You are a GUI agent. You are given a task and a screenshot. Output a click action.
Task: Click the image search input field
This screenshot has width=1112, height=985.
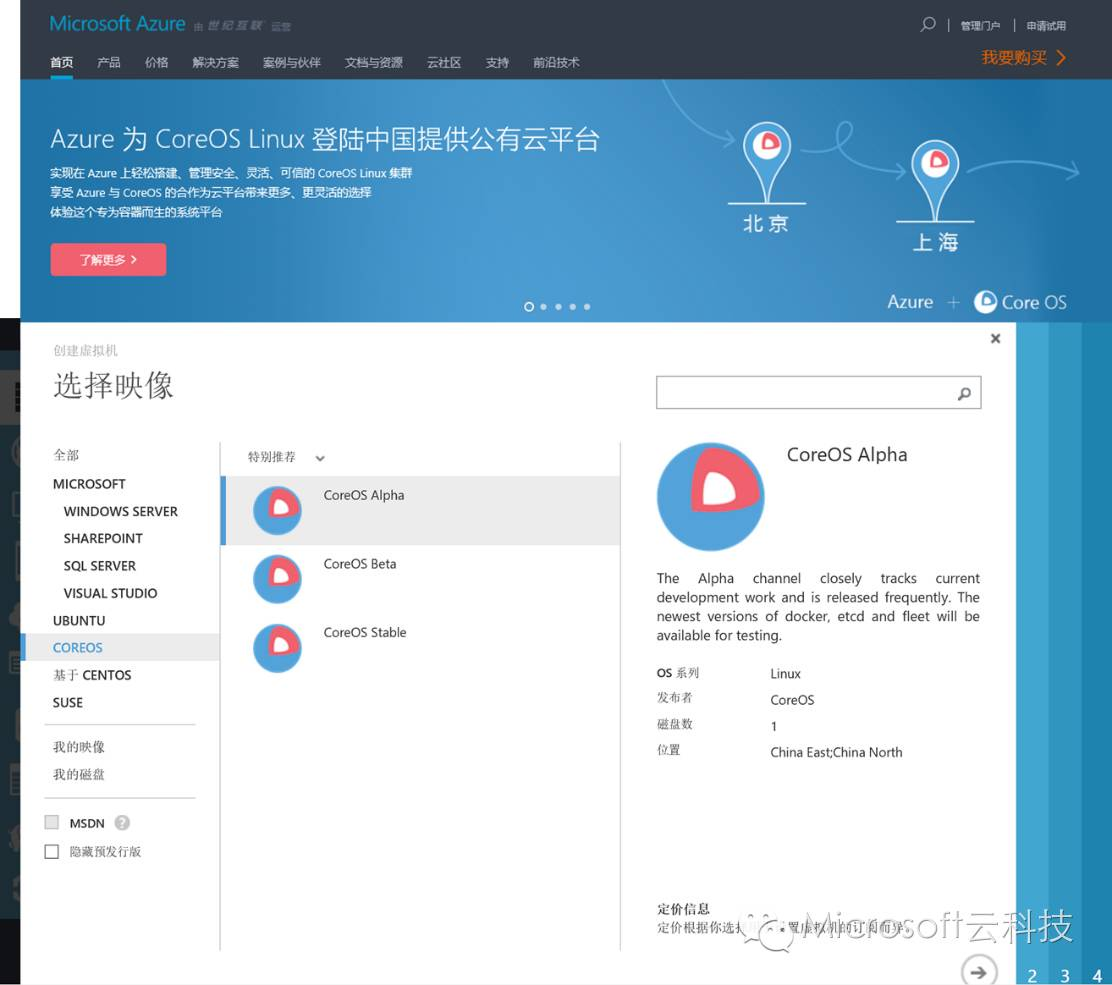pos(818,393)
